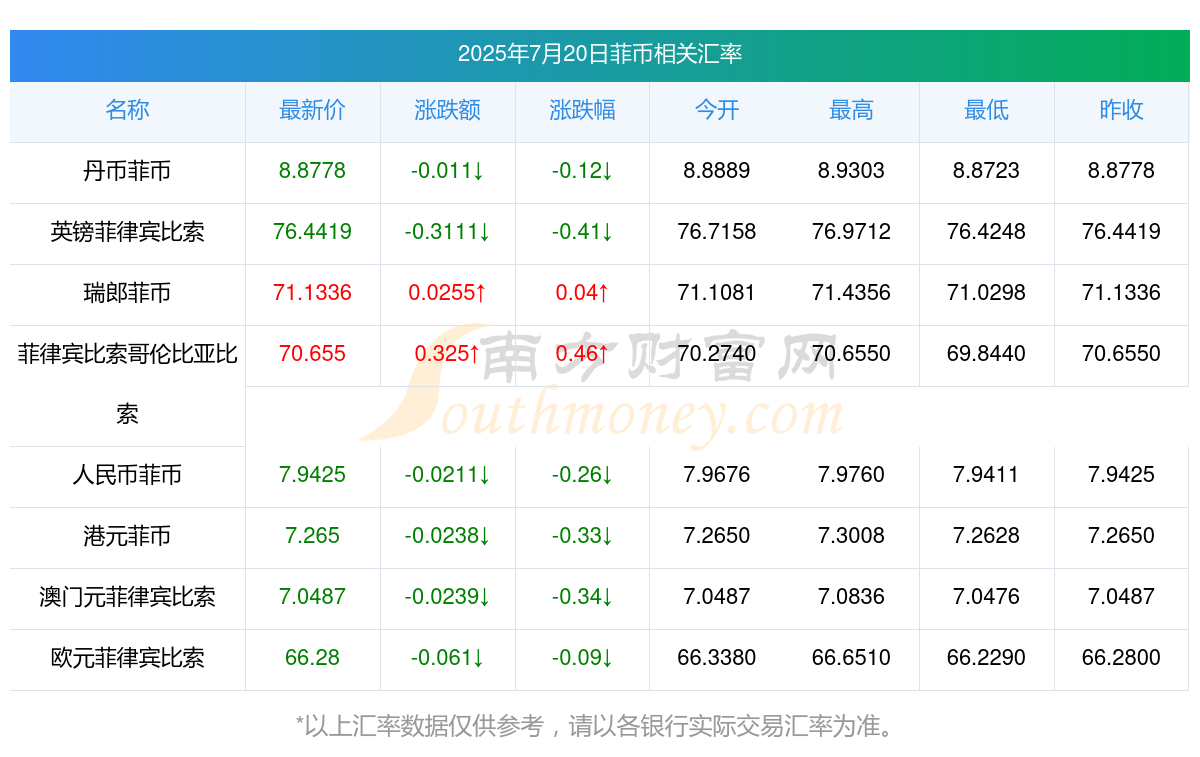The height and width of the screenshot is (757, 1200).
Task: Click change percent -0.41↓
Action: (582, 232)
